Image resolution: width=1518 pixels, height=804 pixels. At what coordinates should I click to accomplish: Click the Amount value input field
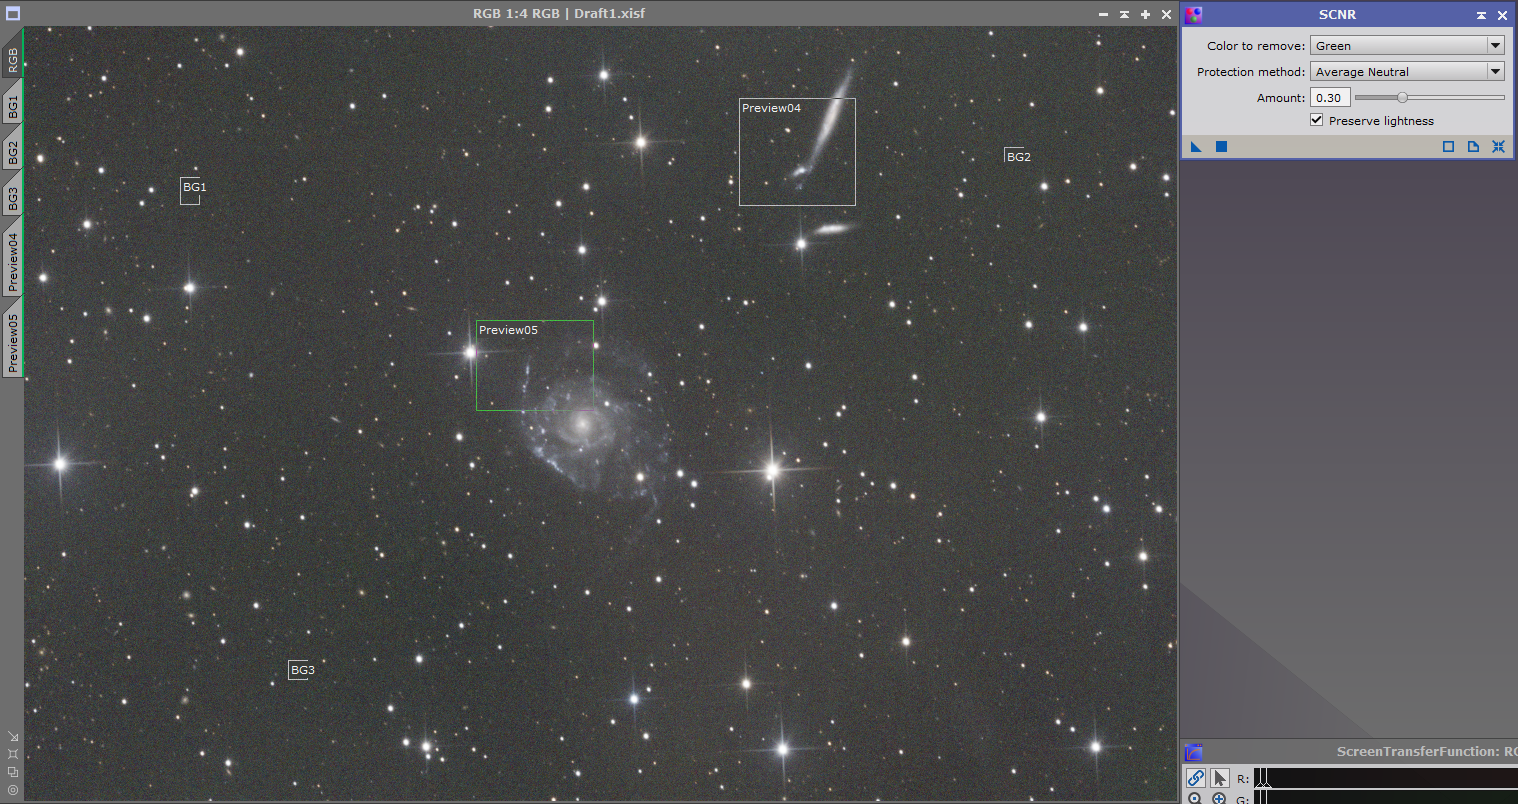pyautogui.click(x=1330, y=98)
